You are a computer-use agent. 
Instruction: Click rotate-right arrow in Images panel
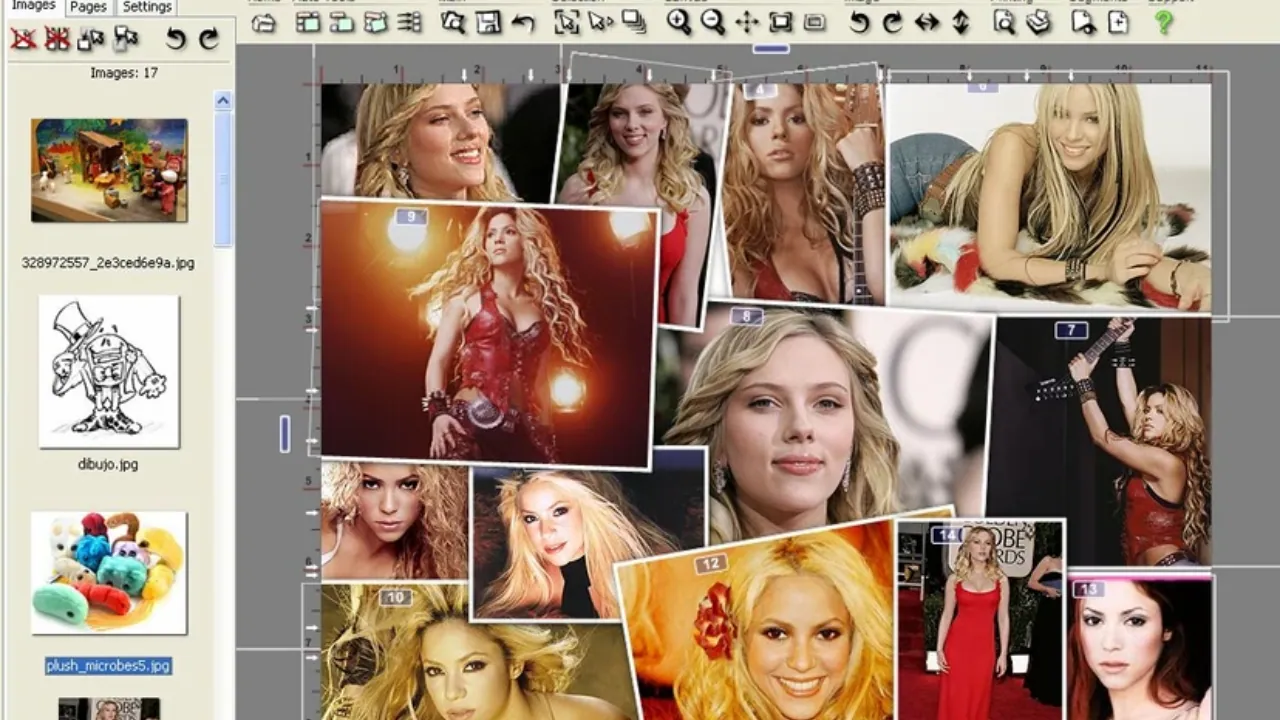(x=208, y=39)
